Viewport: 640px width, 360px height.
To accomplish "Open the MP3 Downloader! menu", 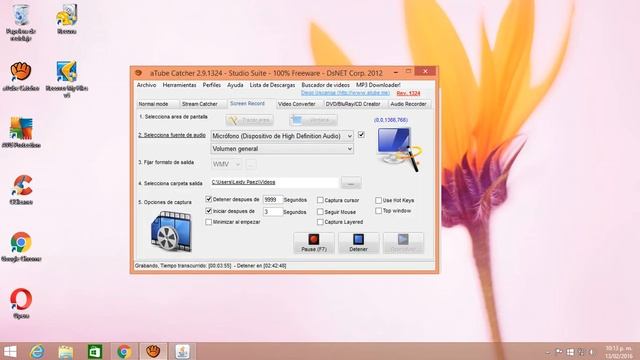I will point(378,85).
